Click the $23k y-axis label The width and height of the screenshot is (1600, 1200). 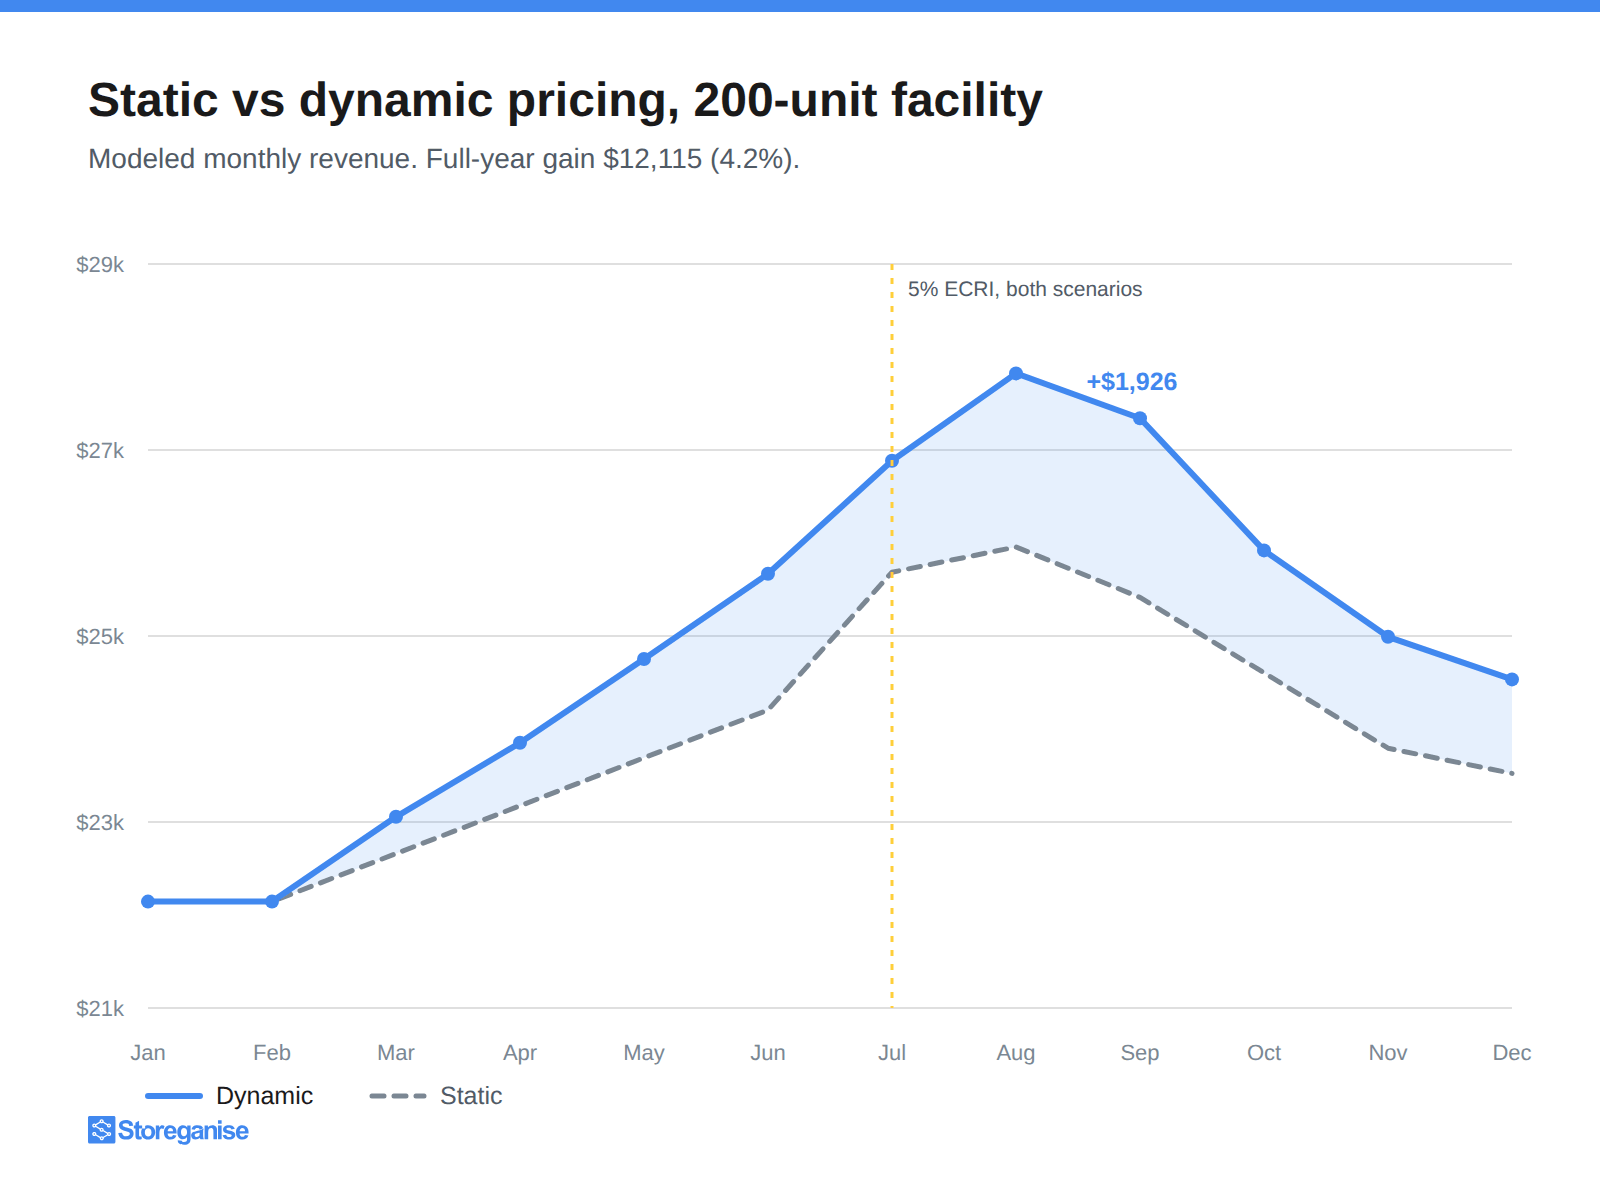[x=100, y=822]
